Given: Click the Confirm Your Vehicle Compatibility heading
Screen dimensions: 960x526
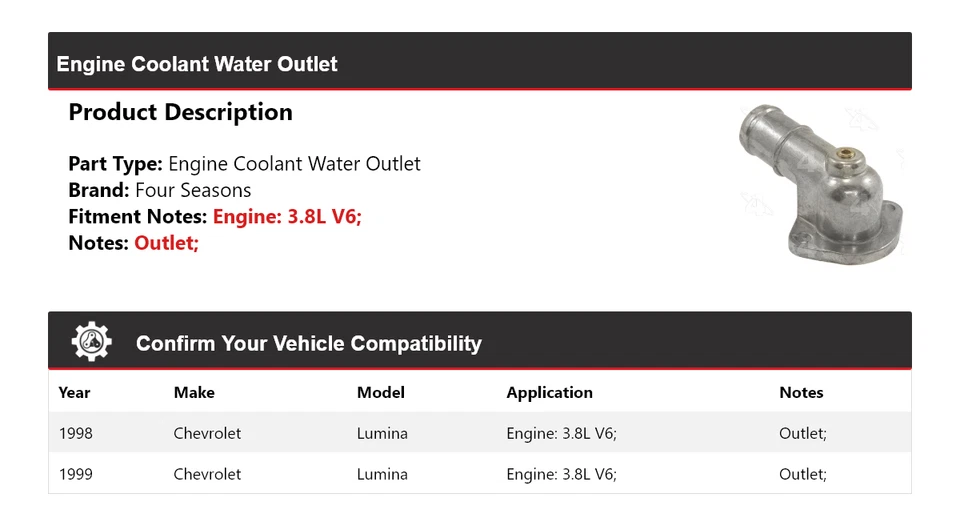Looking at the screenshot, I should (308, 344).
